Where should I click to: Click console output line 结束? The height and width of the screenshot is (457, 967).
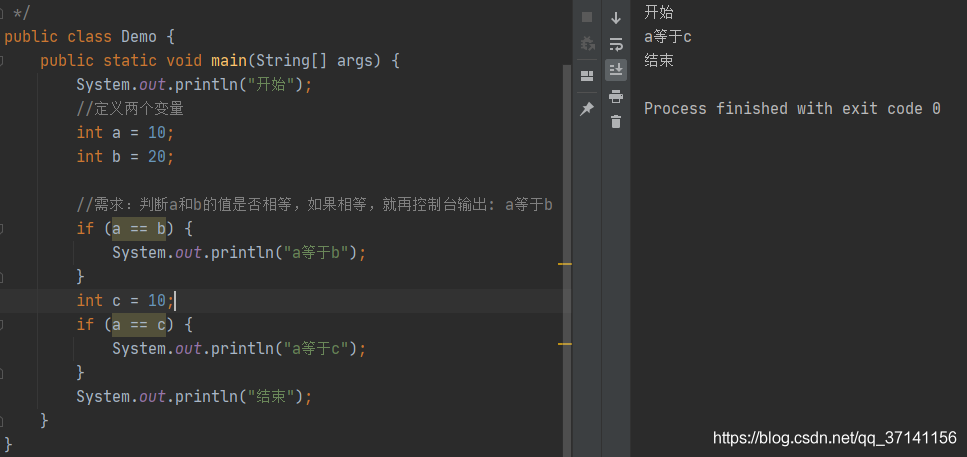[x=659, y=60]
